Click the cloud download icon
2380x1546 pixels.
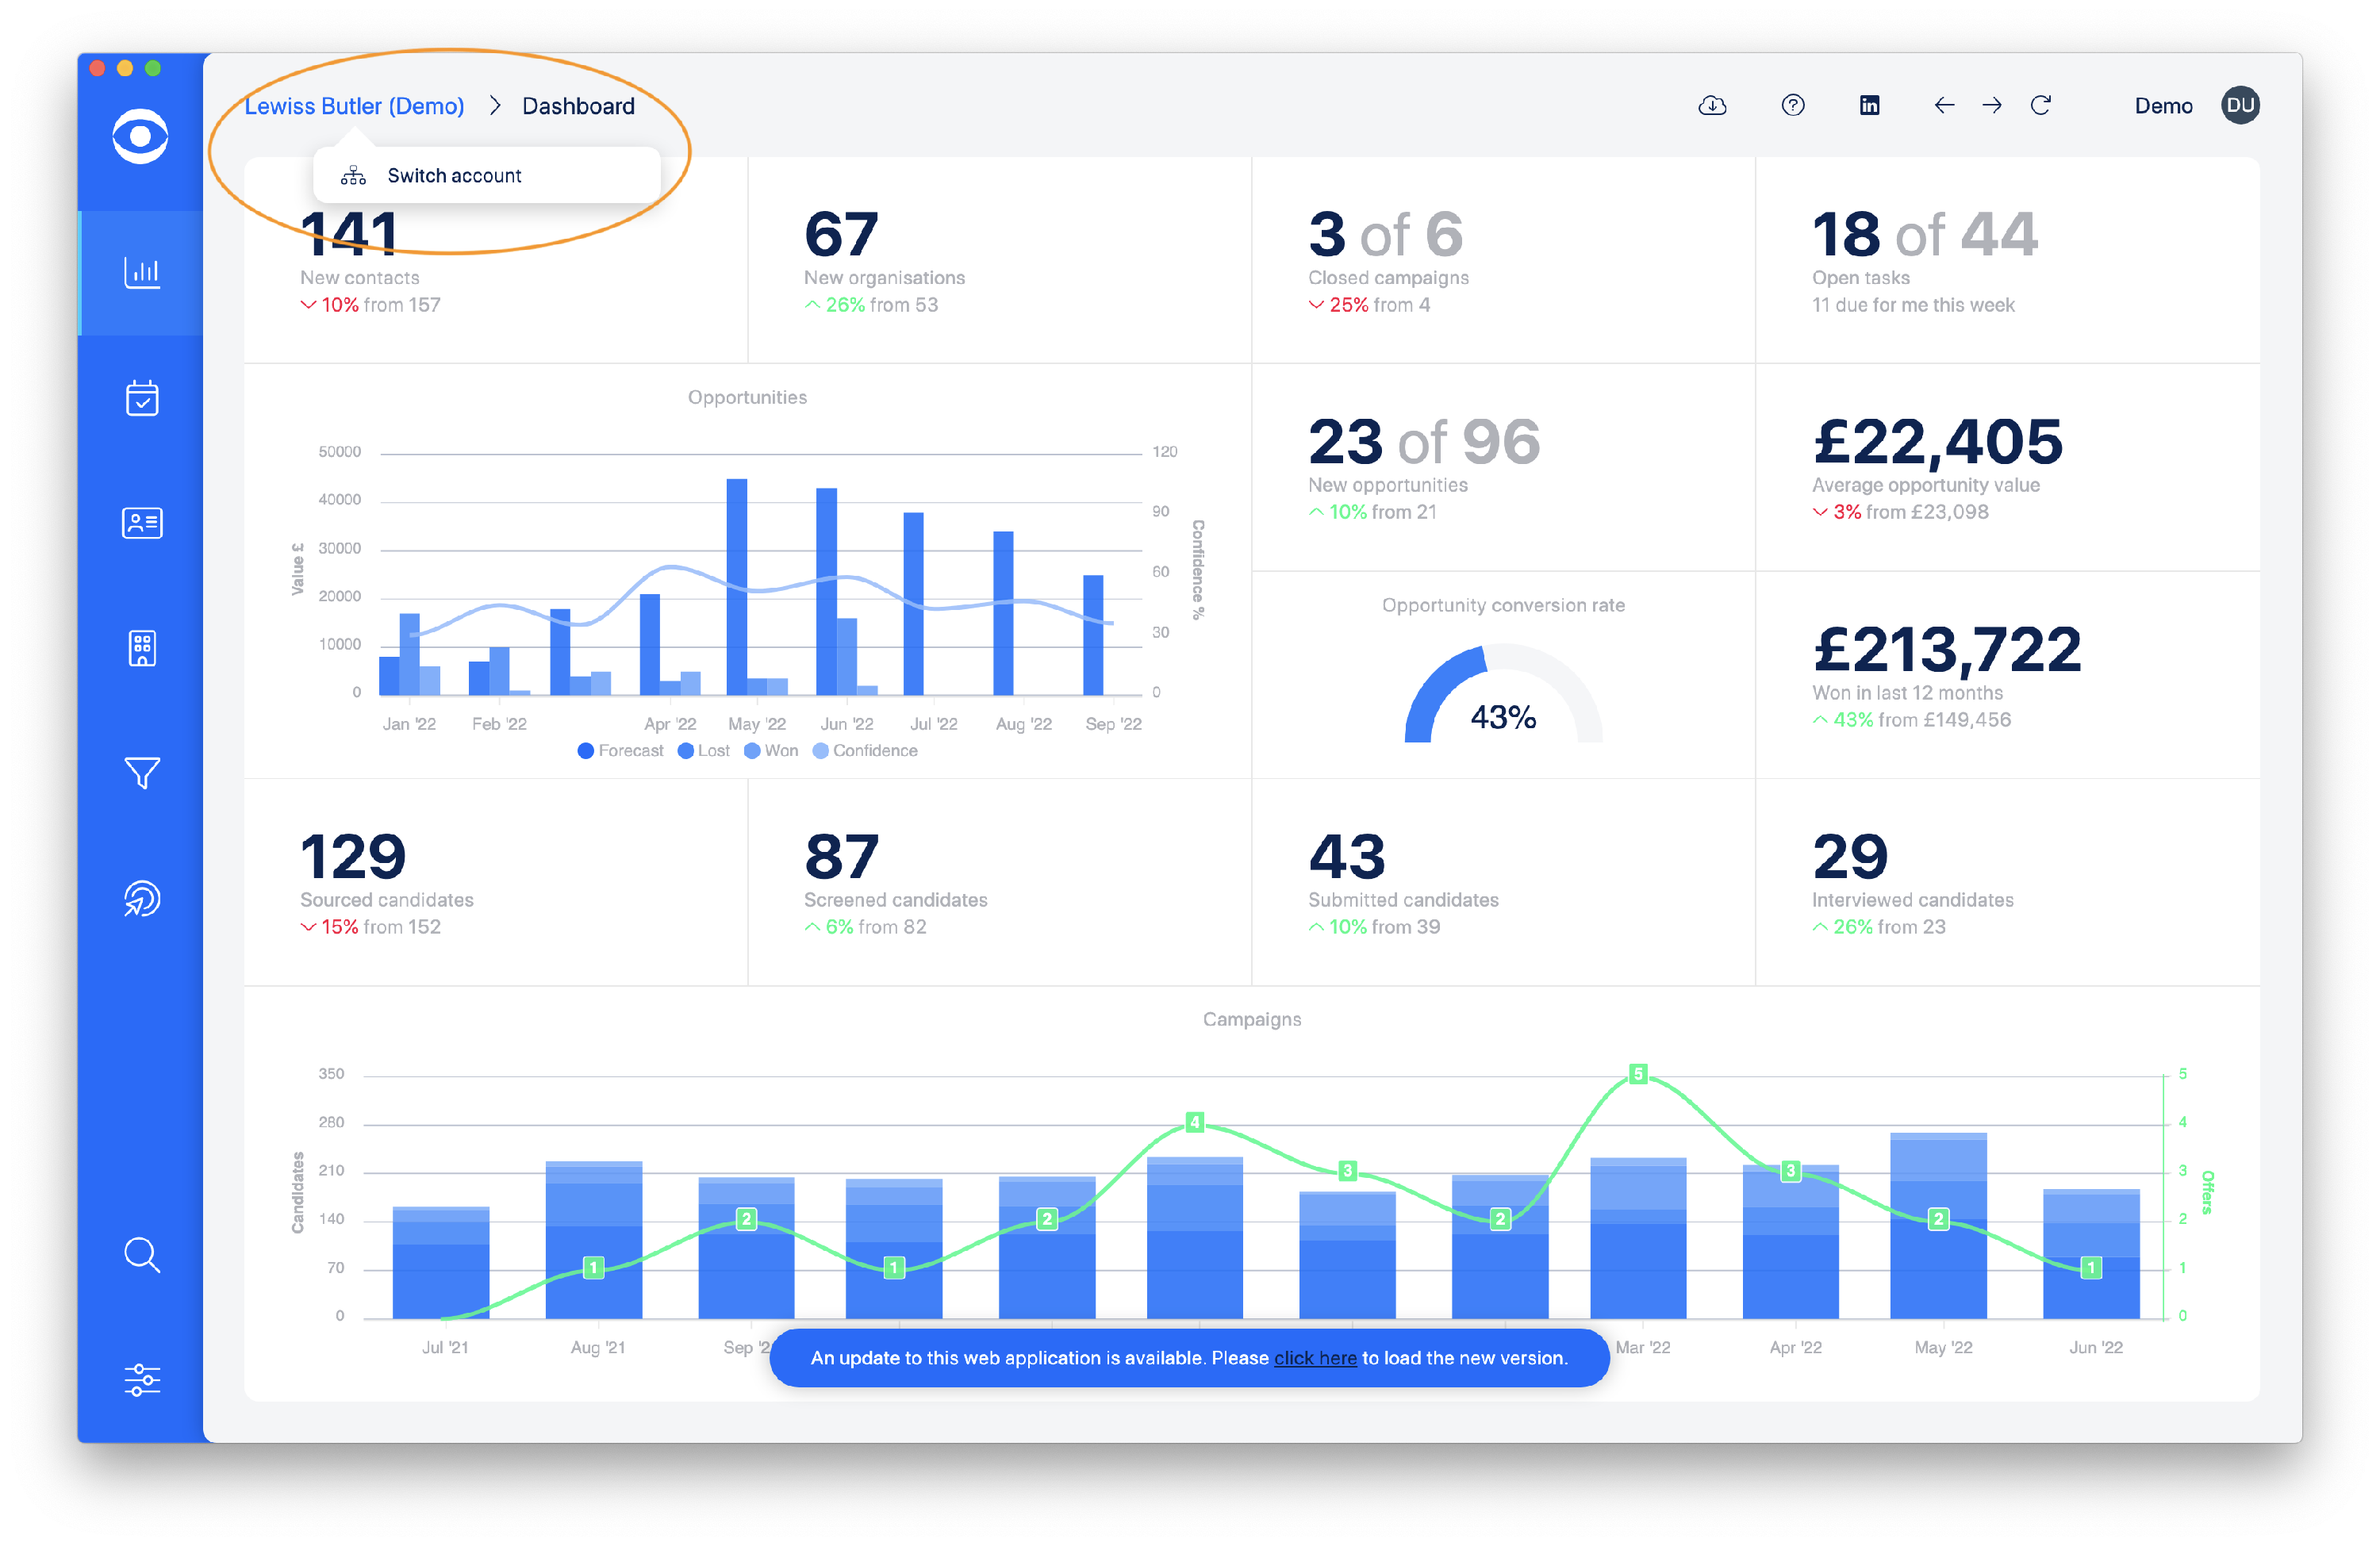point(1712,105)
